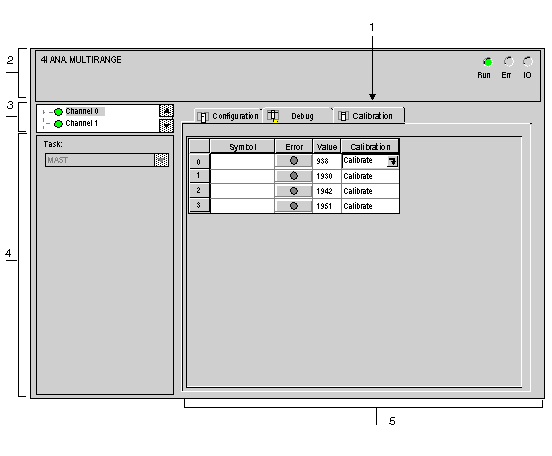Expand the Channel 0 tree node
Screen dimensions: 552x456
(x=44, y=112)
